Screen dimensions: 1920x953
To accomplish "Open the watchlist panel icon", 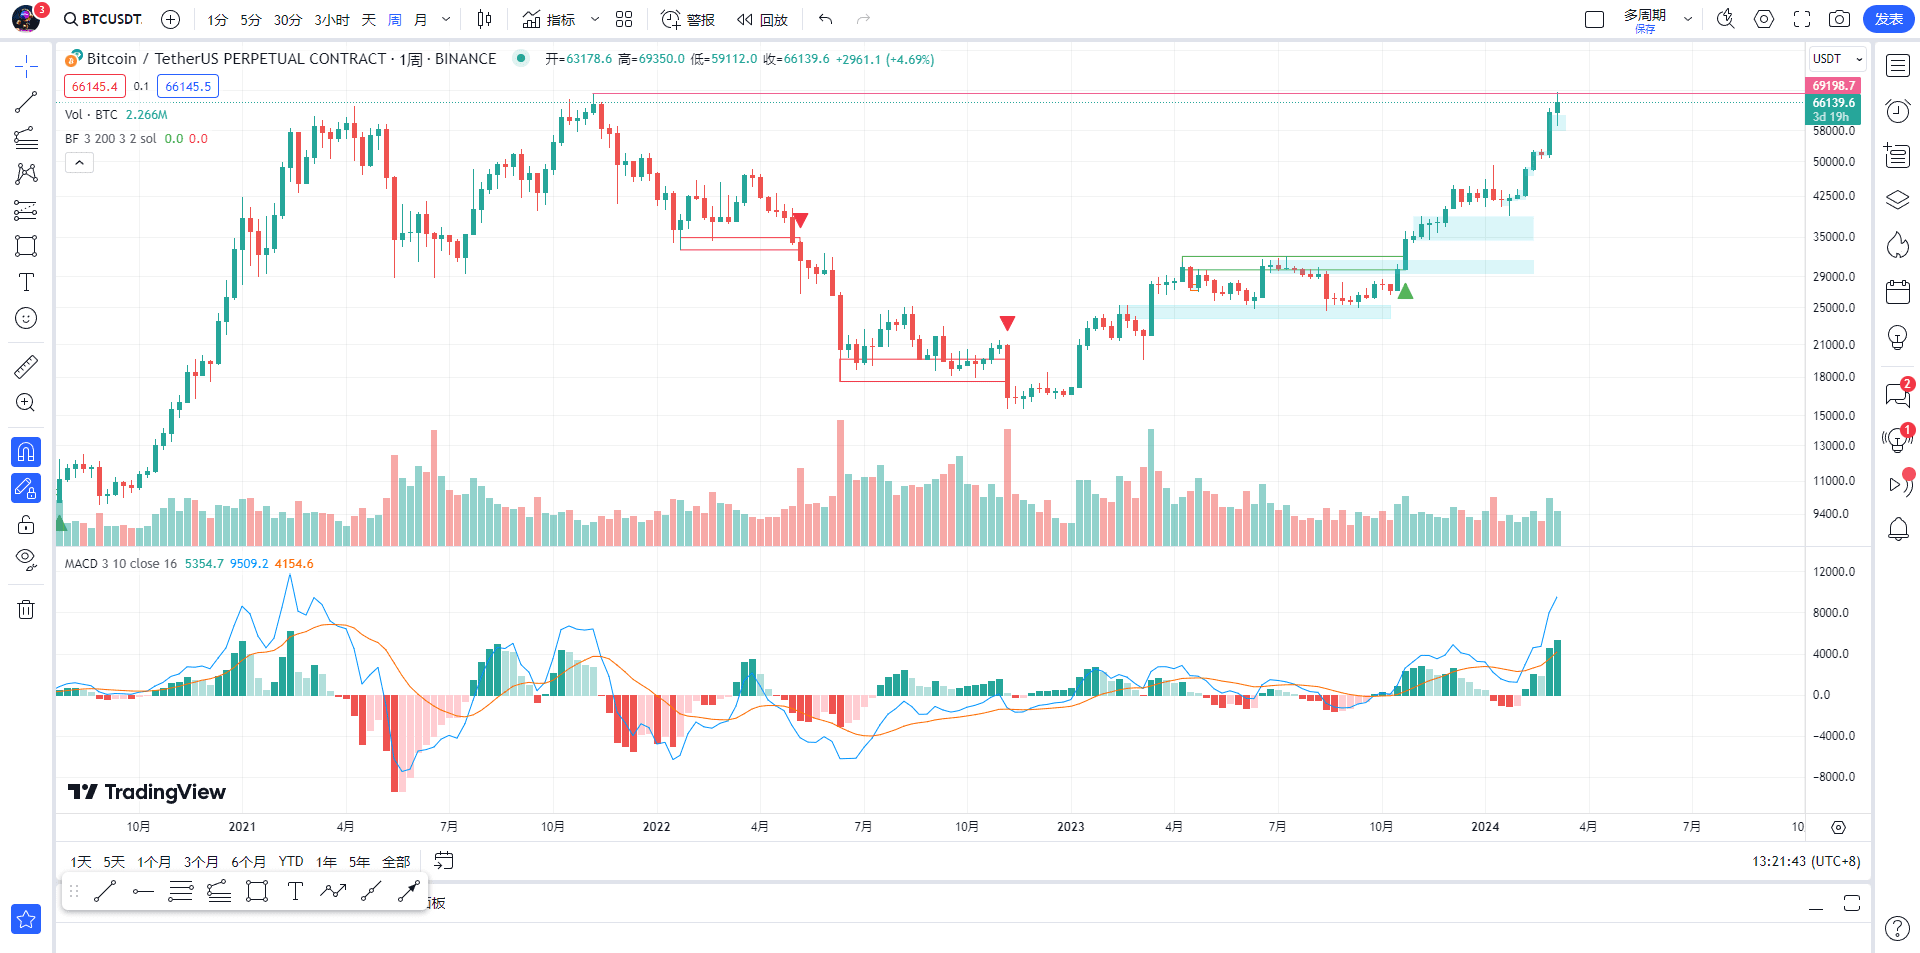I will click(1897, 67).
